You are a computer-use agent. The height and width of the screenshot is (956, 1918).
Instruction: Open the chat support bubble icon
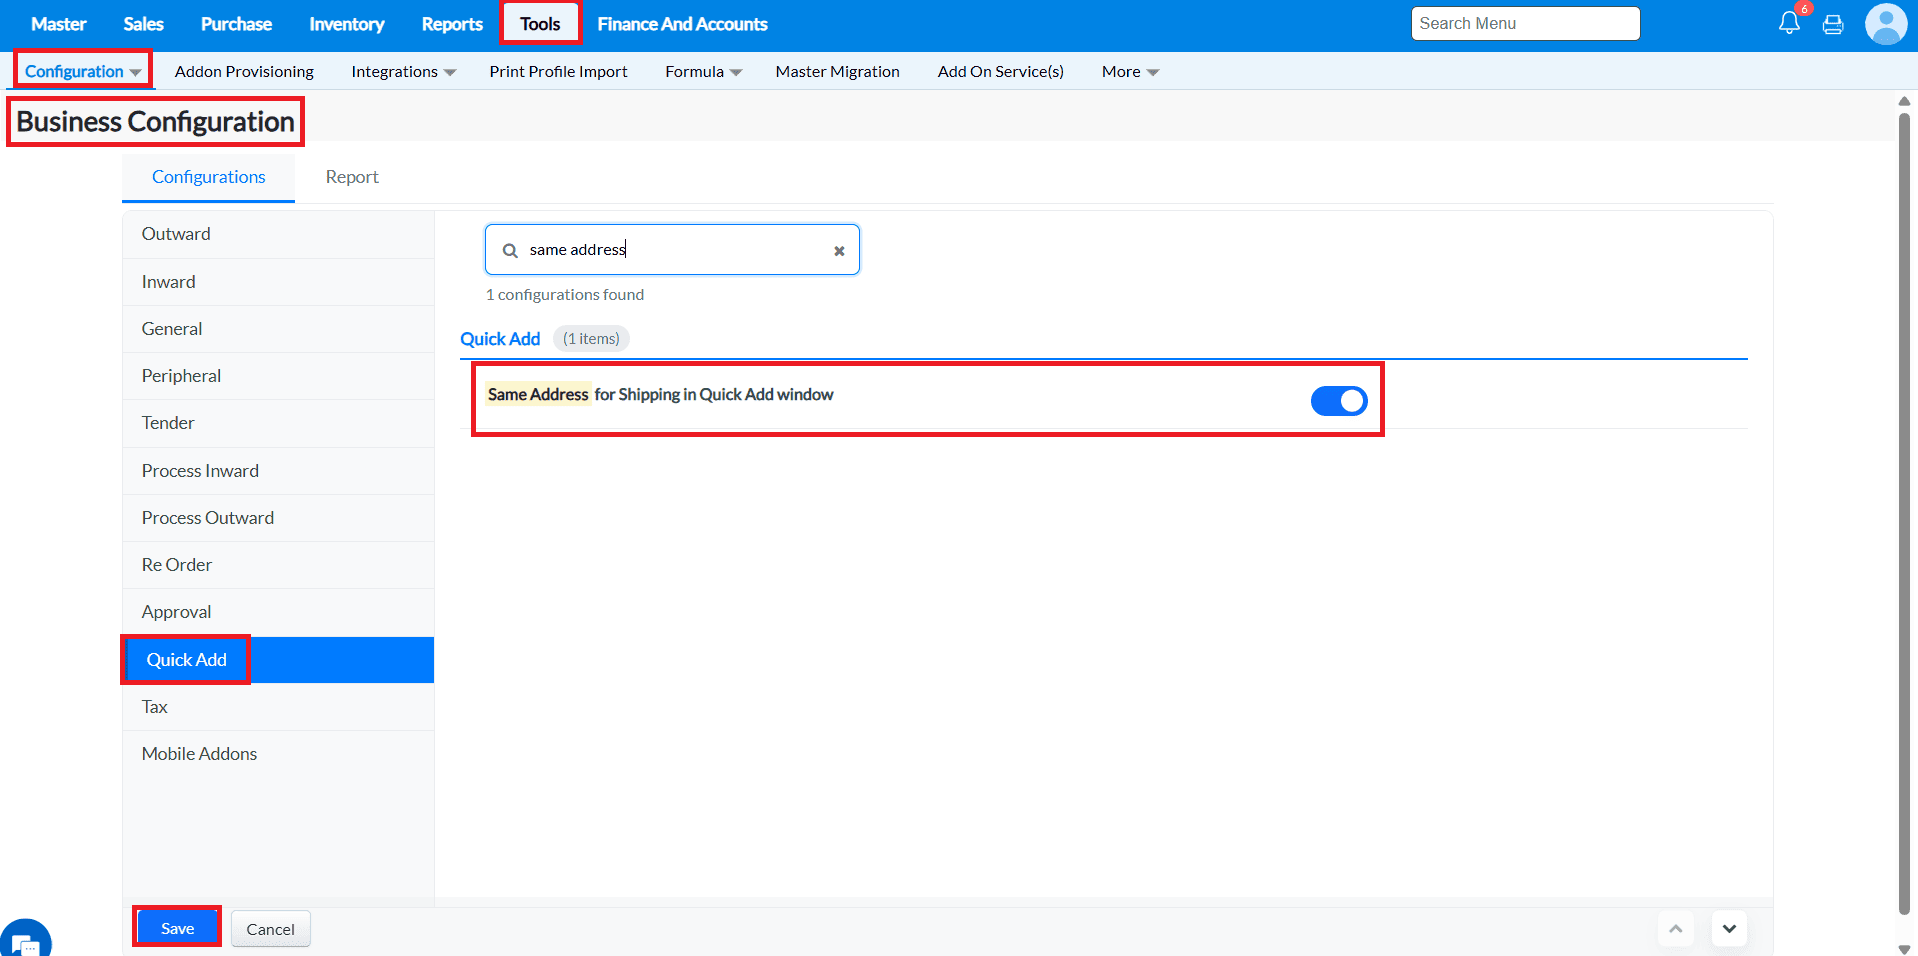click(25, 940)
